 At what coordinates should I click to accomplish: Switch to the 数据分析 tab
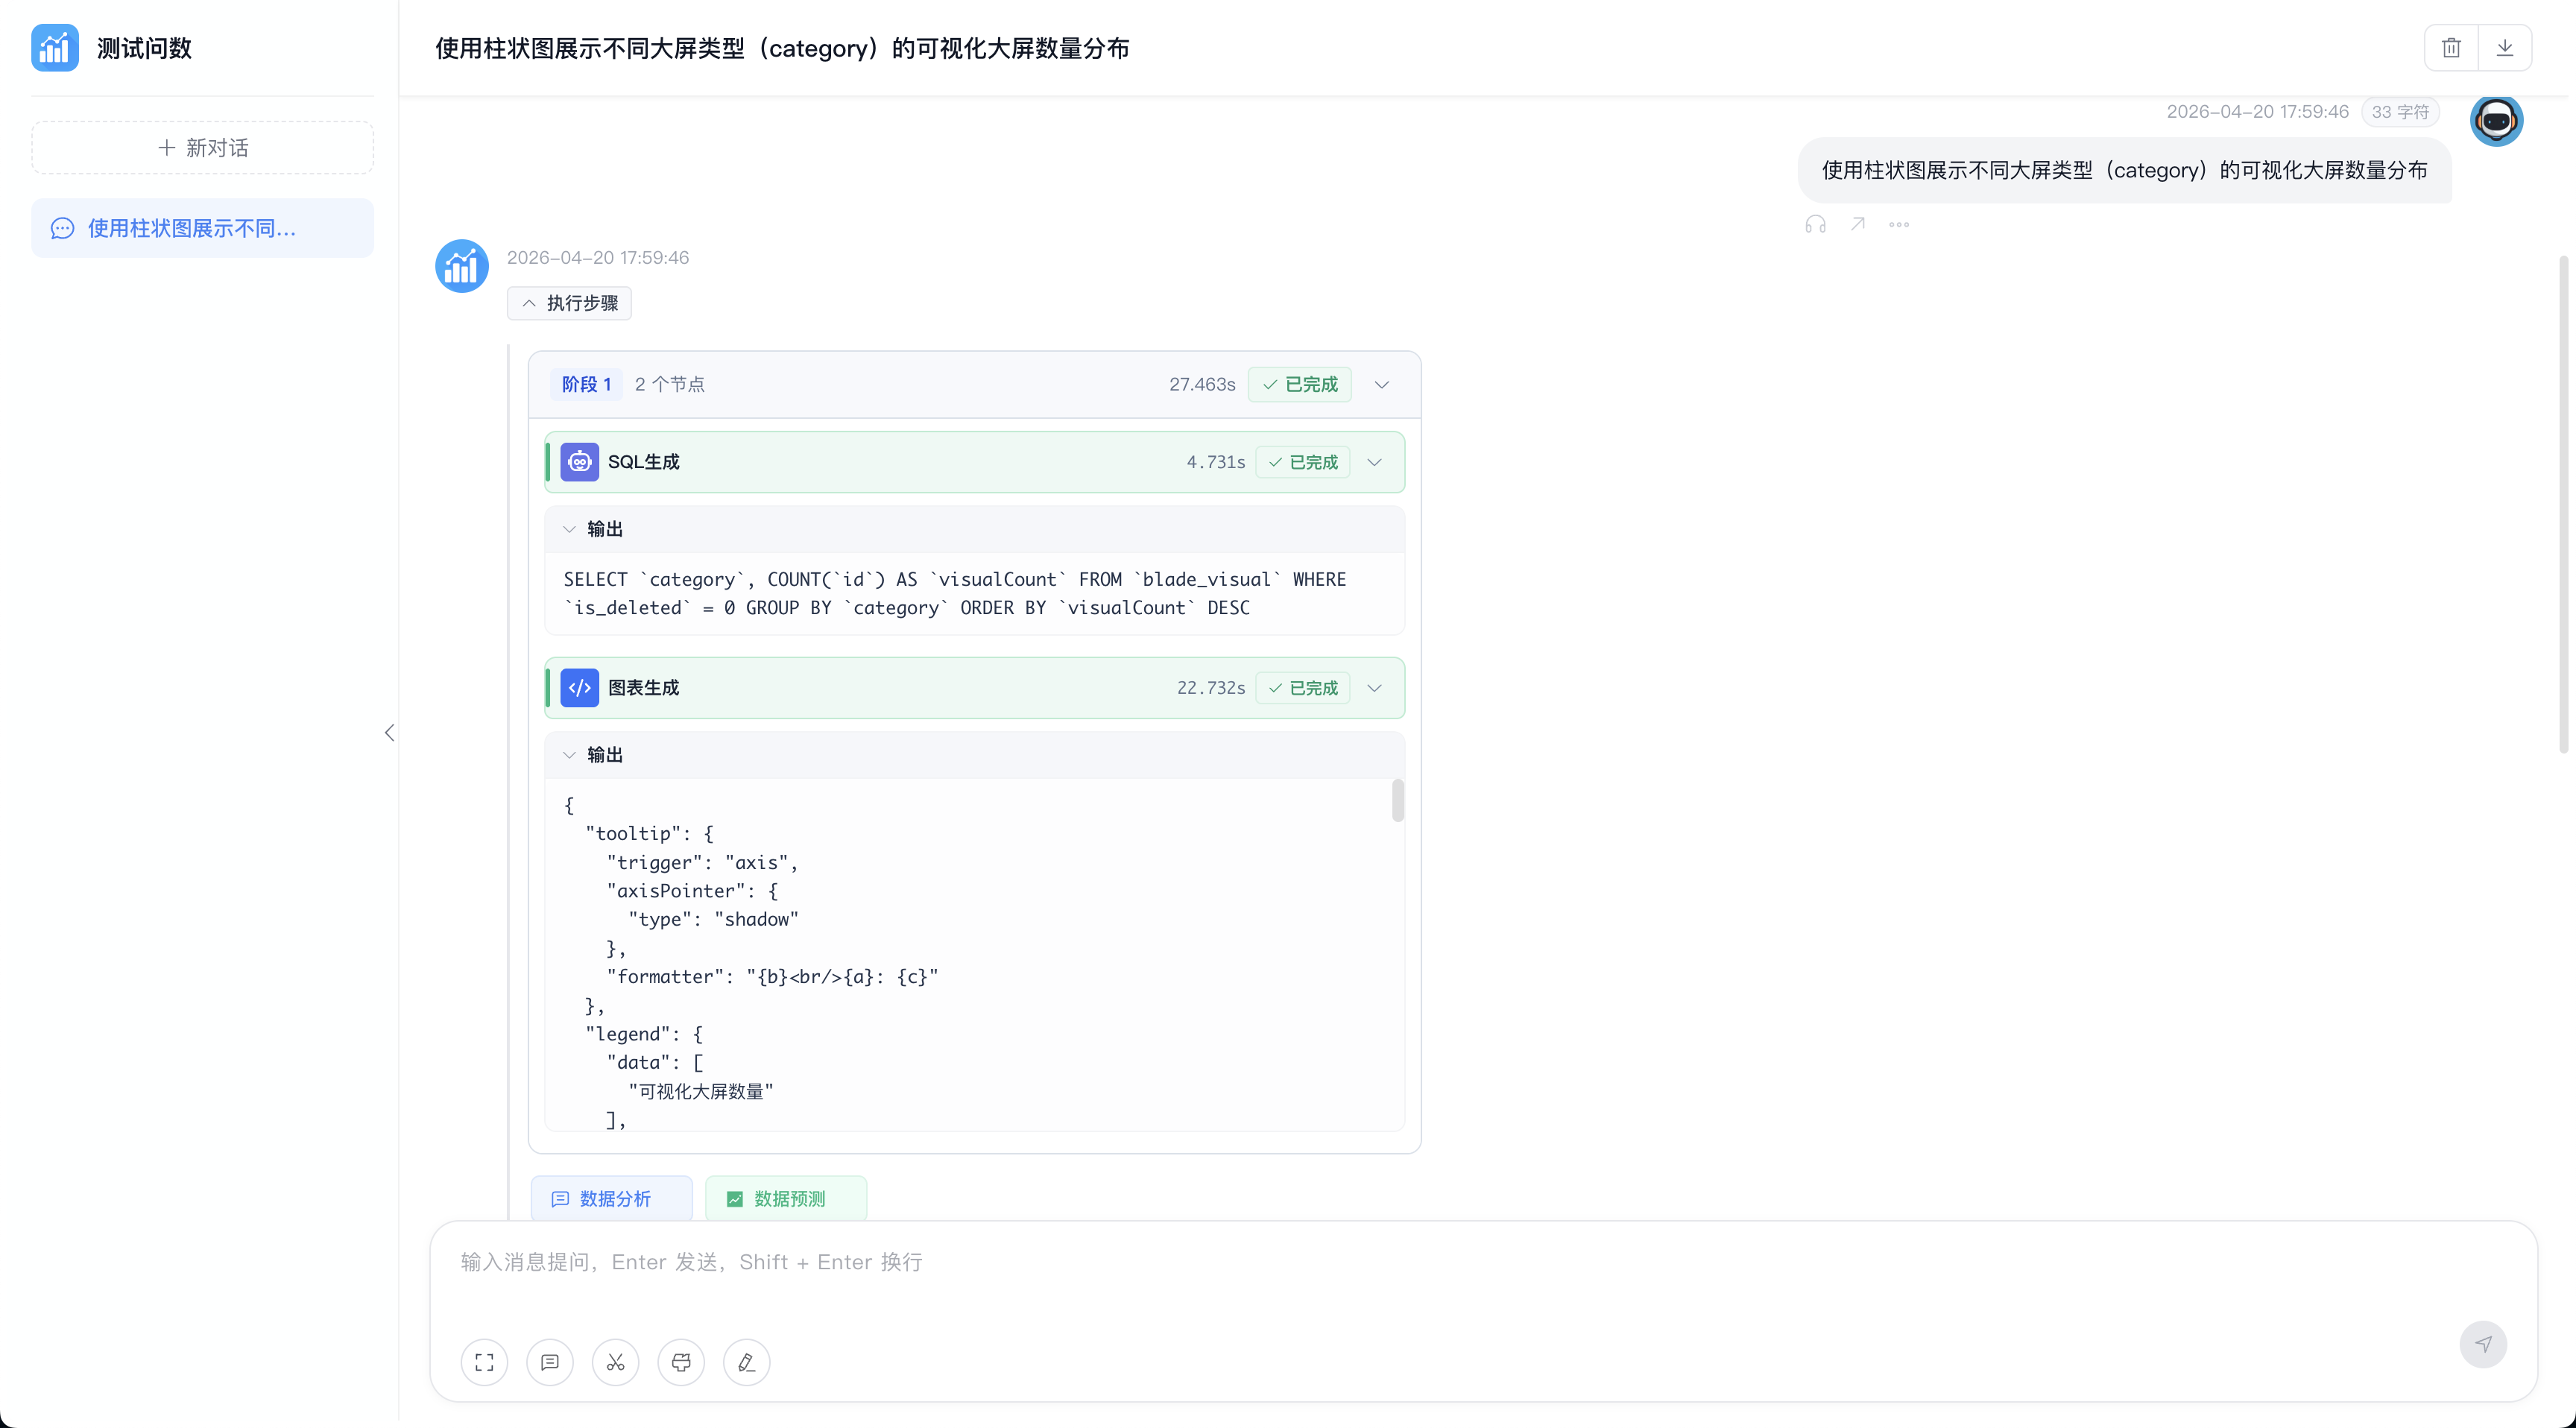coord(611,1198)
